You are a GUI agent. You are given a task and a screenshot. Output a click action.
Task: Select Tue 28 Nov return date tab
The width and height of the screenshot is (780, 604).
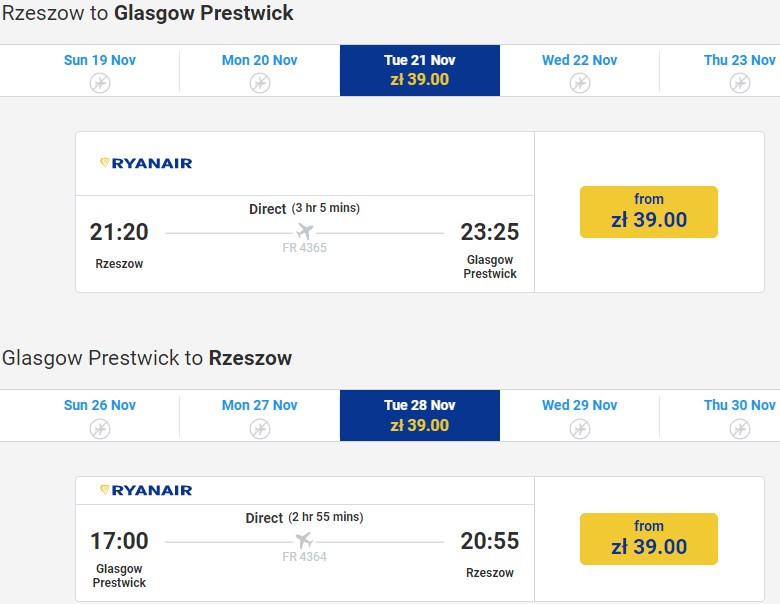[420, 415]
